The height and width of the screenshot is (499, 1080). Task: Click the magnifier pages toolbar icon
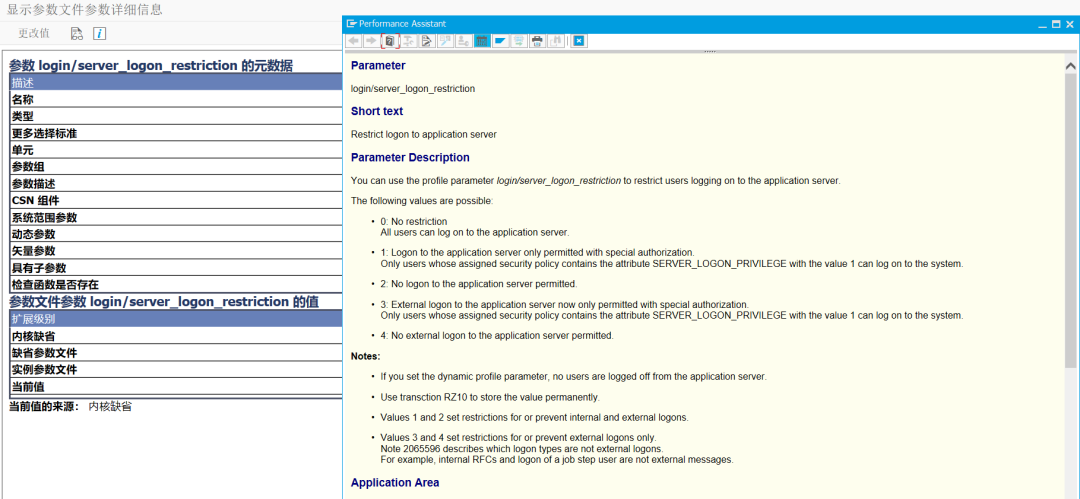[x=445, y=41]
